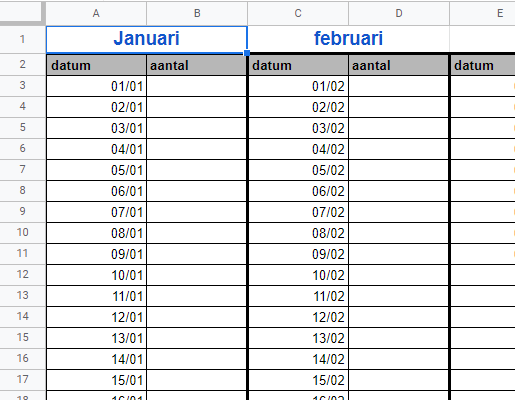Viewport: 515px width, 400px height.
Task: Select row 1 header
Action: 22,39
